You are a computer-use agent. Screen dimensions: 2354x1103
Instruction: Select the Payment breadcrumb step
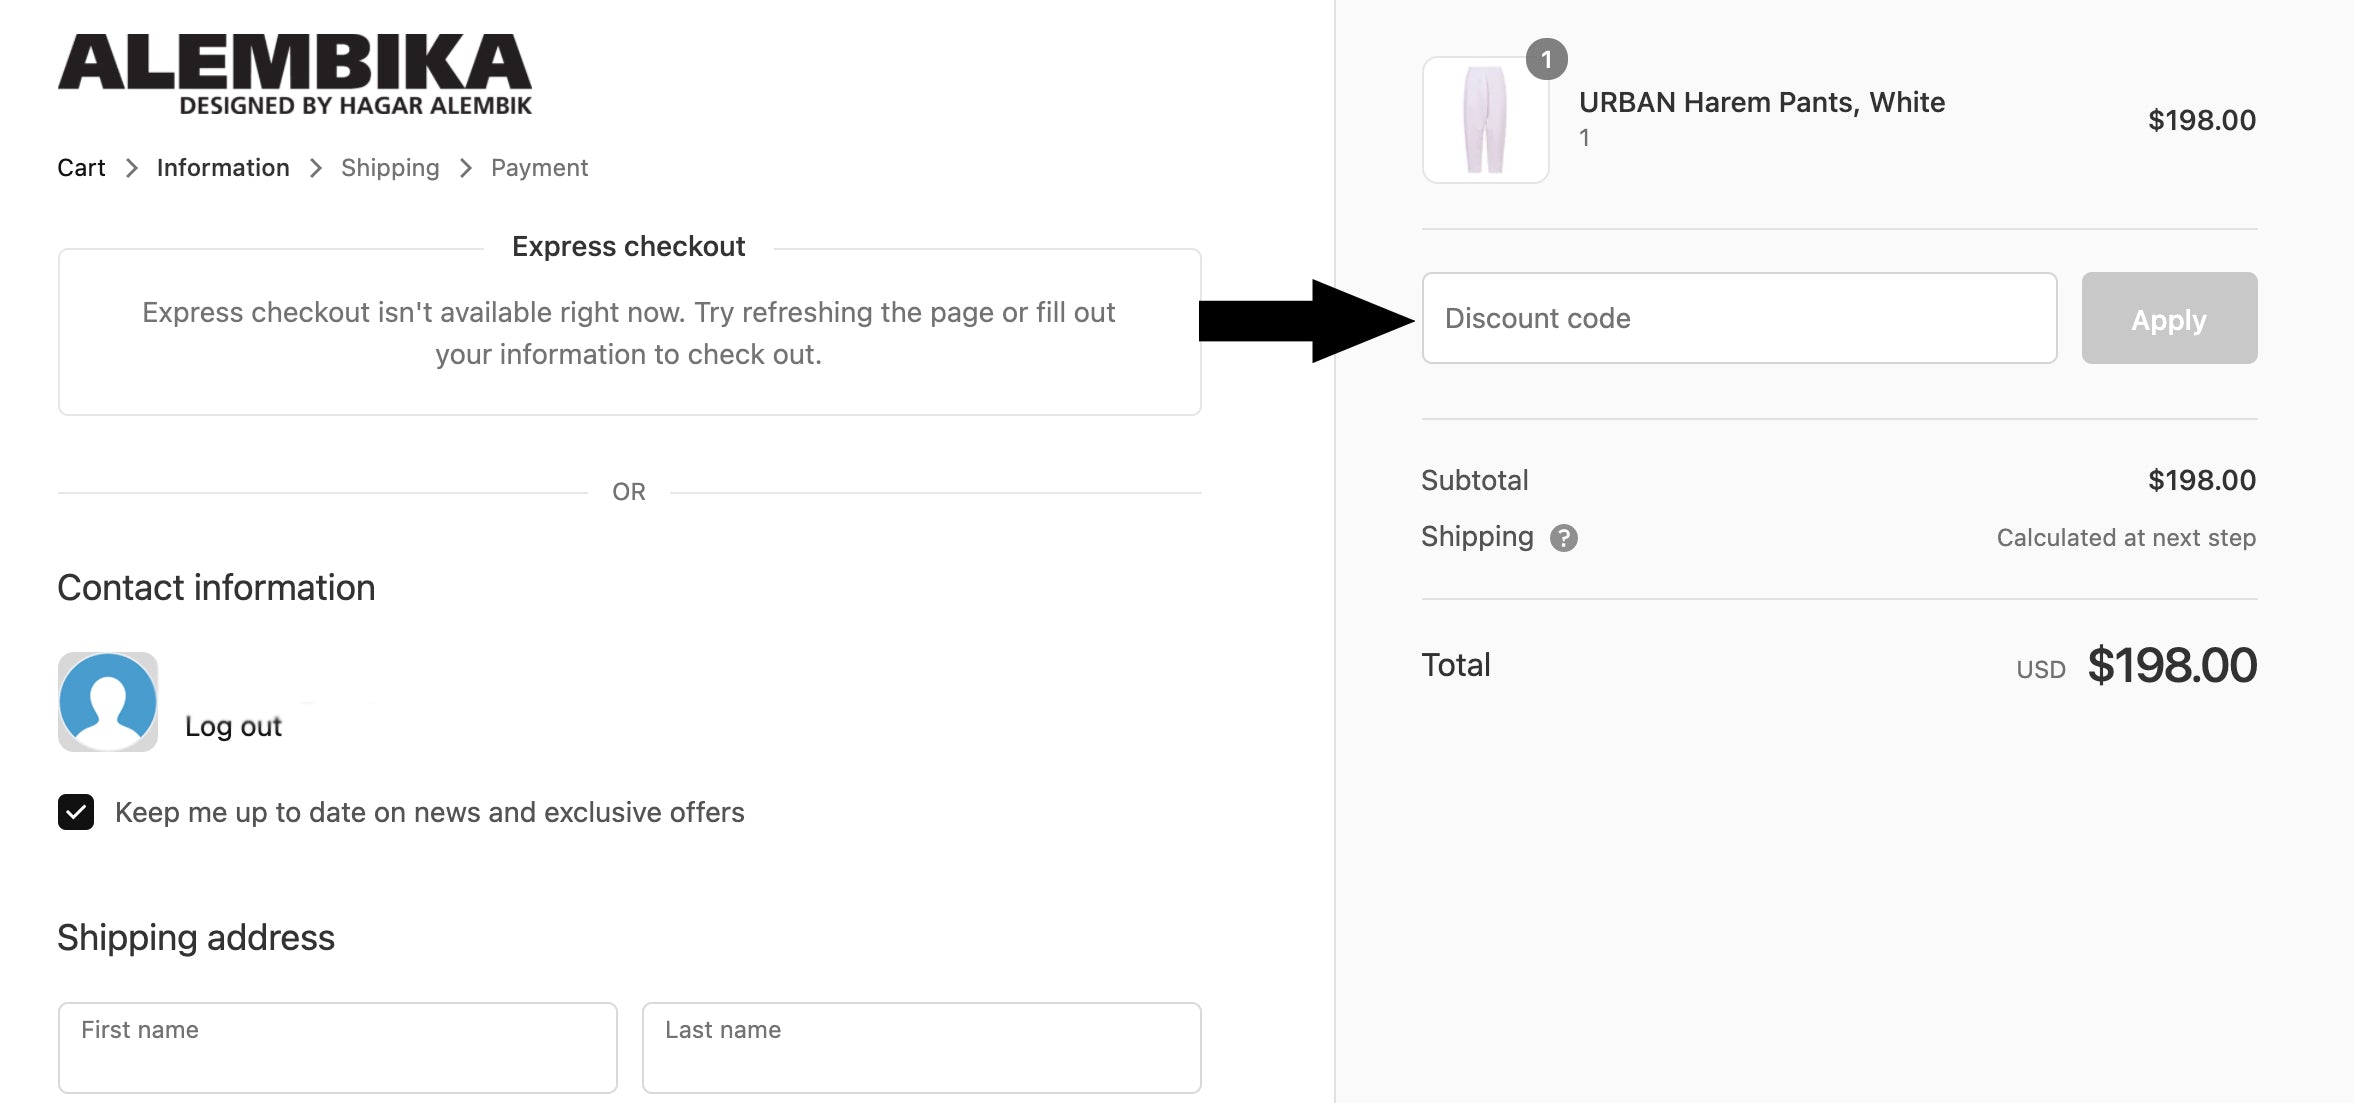[539, 168]
